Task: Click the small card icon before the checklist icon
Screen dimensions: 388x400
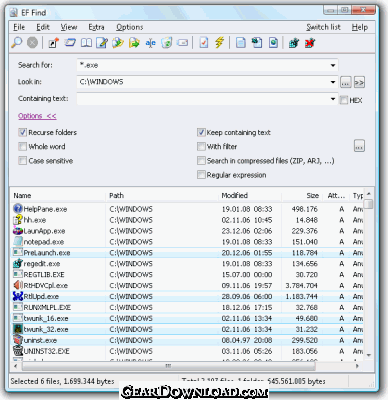Action: pos(183,43)
